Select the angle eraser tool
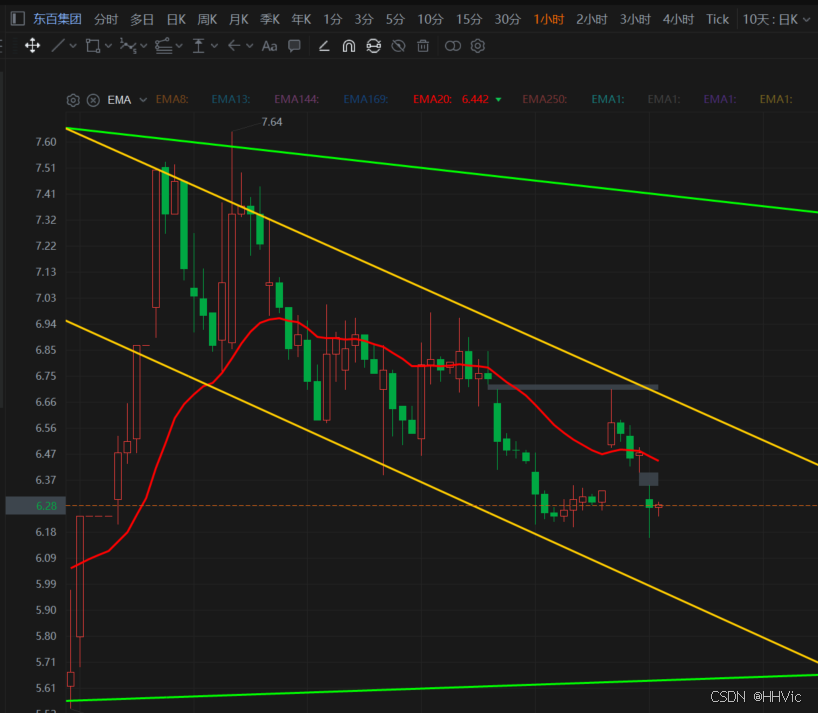This screenshot has height=713, width=818. click(324, 46)
